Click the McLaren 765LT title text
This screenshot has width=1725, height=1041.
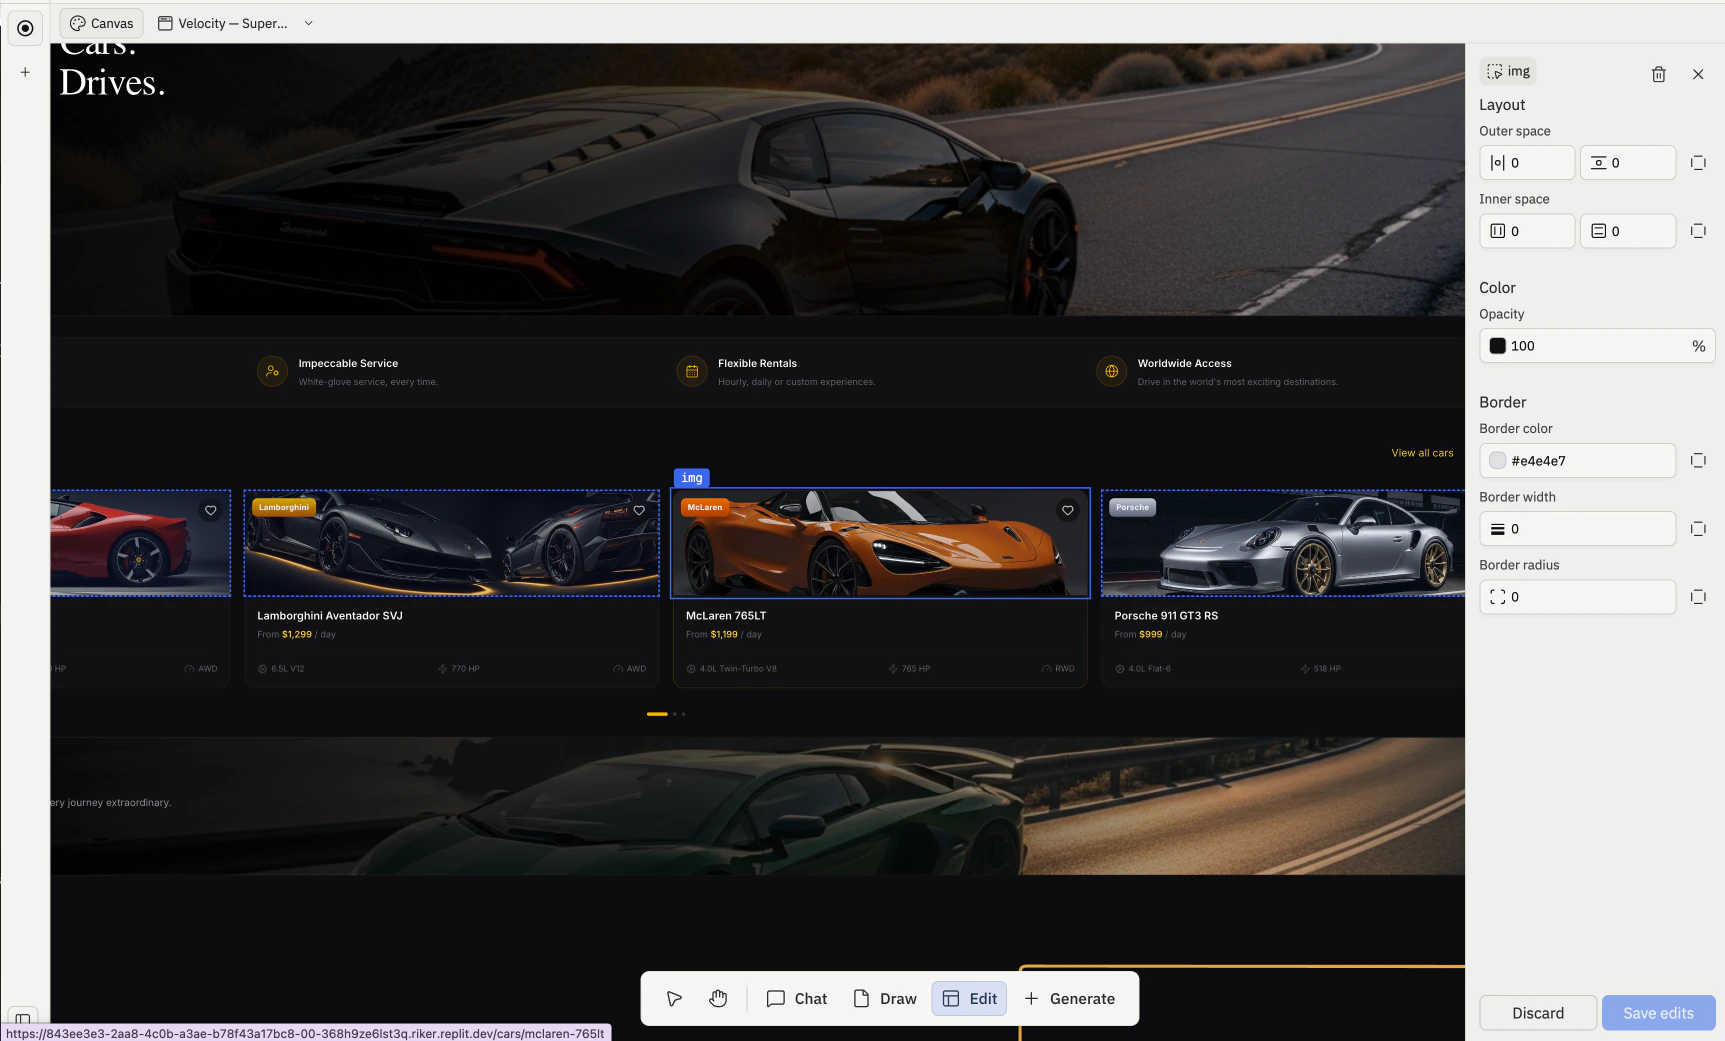pyautogui.click(x=726, y=616)
